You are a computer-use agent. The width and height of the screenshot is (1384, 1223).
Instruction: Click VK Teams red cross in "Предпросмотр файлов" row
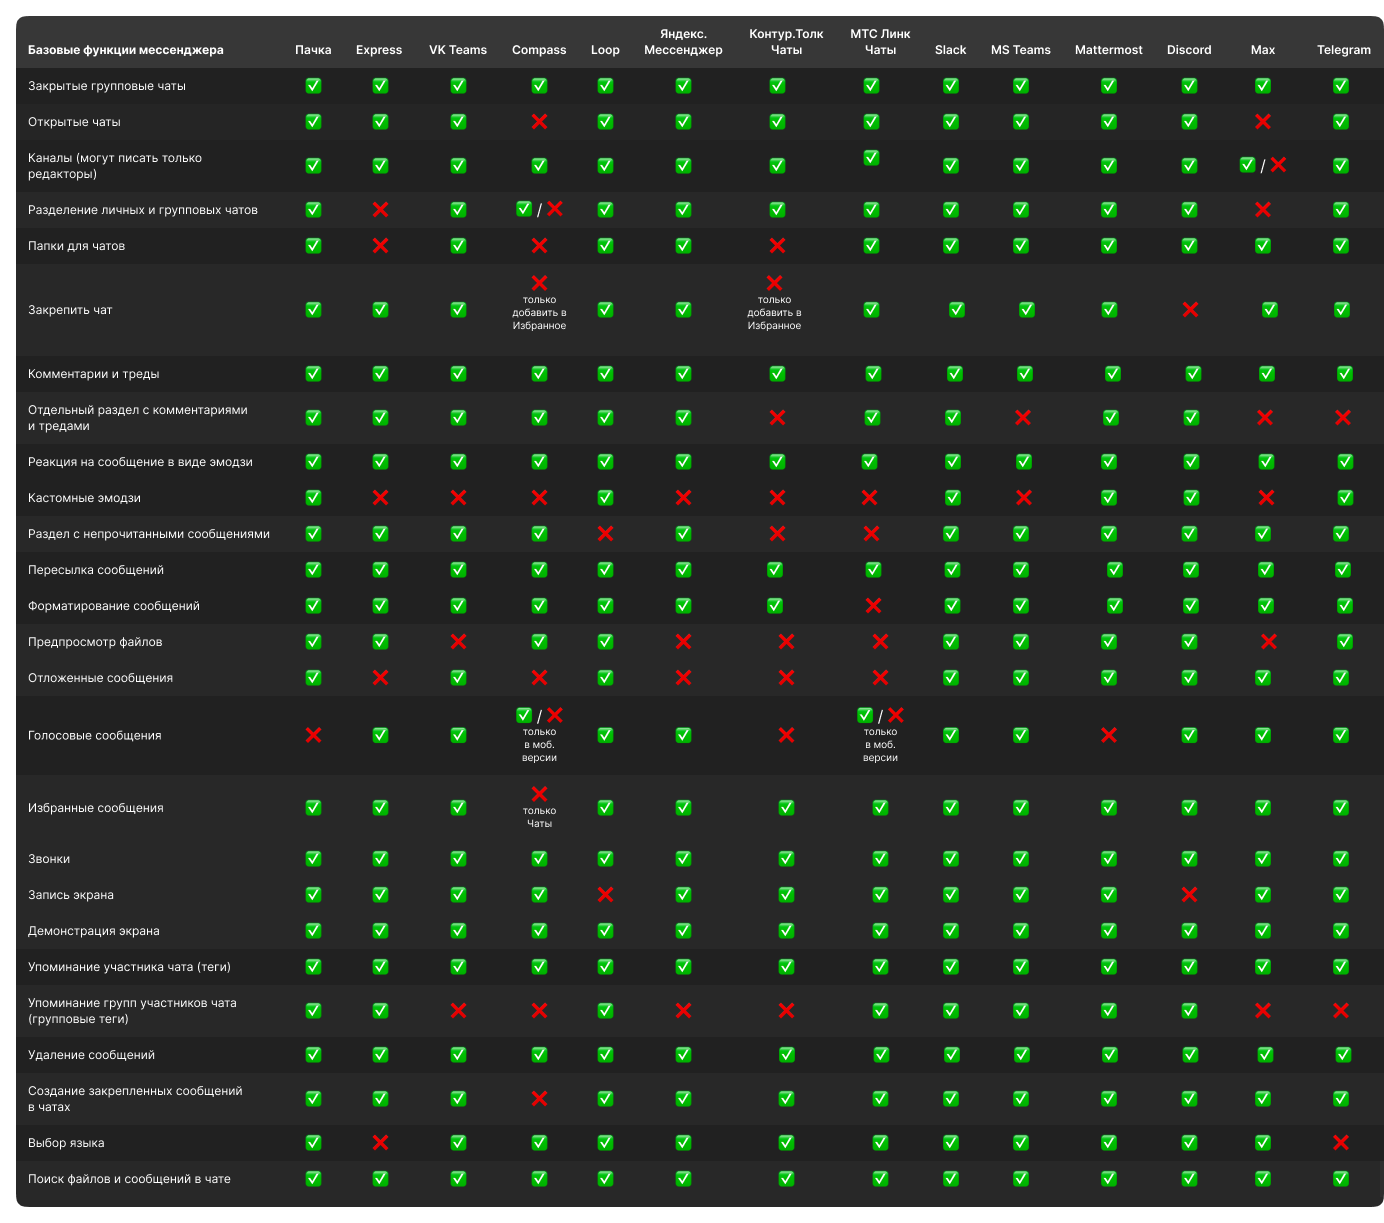[x=458, y=642]
